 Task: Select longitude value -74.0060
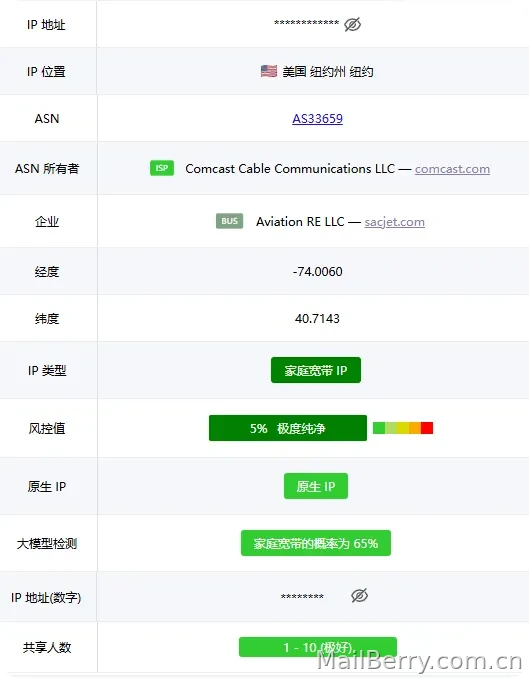(317, 272)
